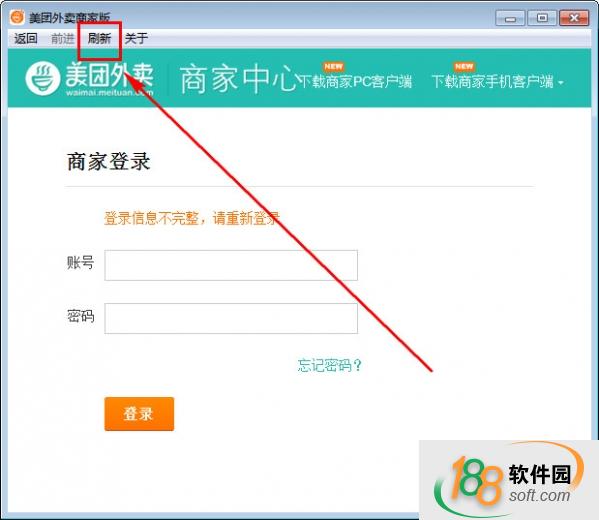Close the 美团外卖商家版 window

pos(574,18)
